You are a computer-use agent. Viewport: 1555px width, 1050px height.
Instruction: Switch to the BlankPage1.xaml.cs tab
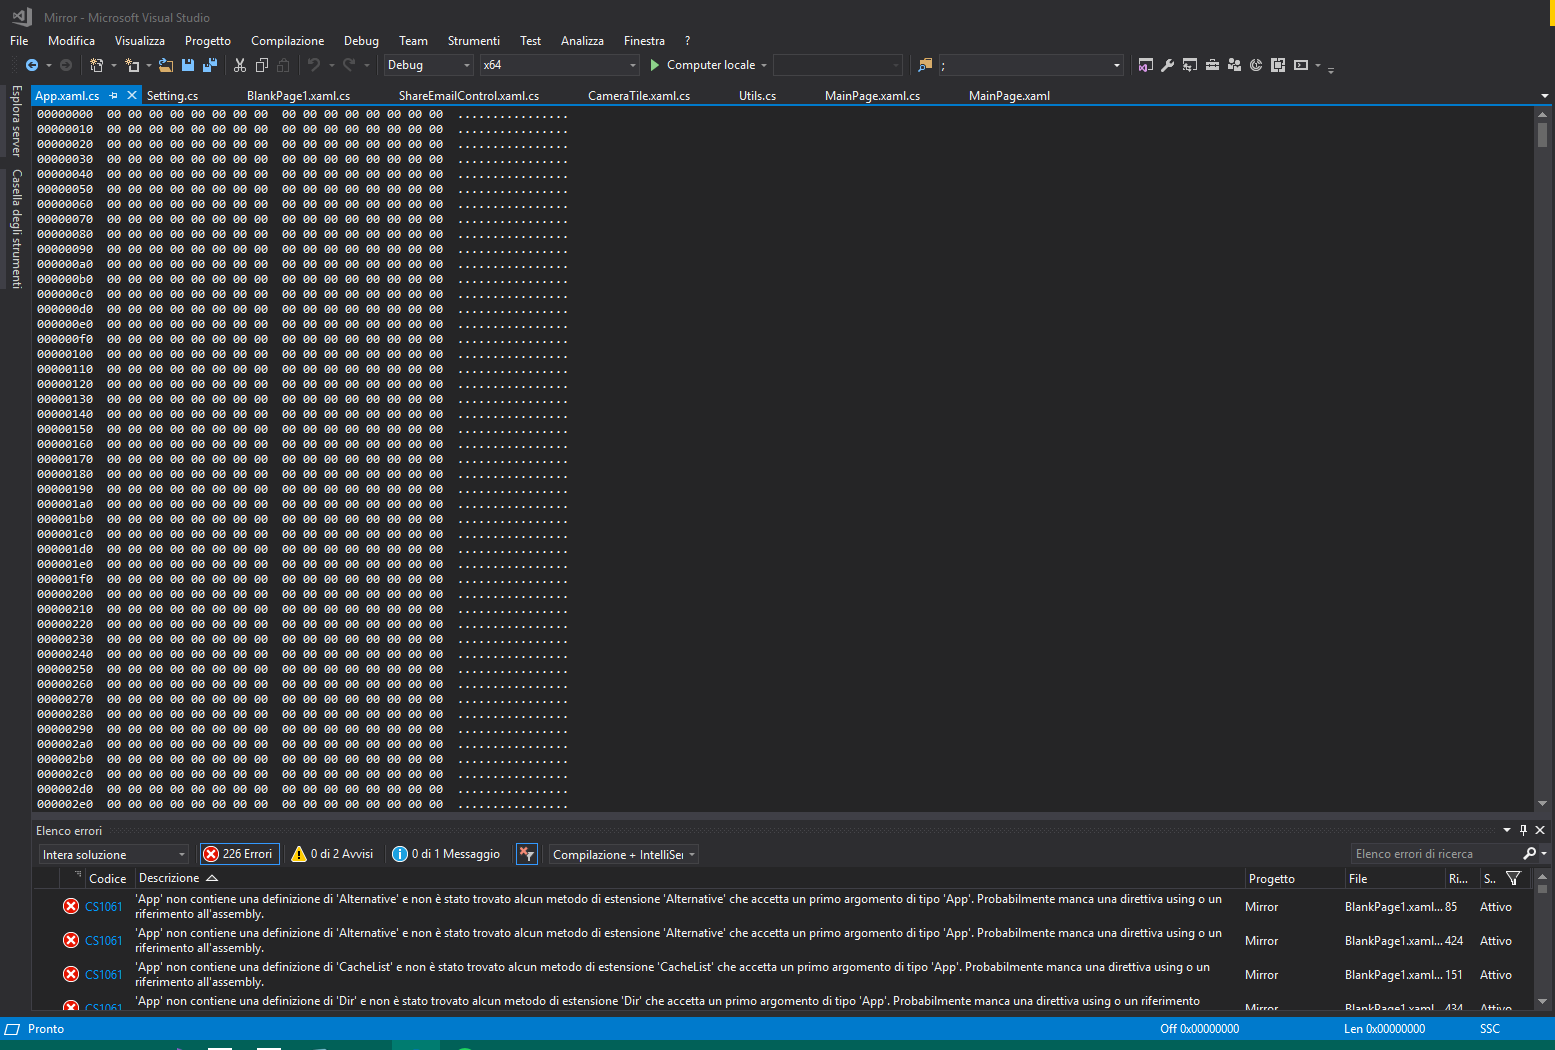298,96
